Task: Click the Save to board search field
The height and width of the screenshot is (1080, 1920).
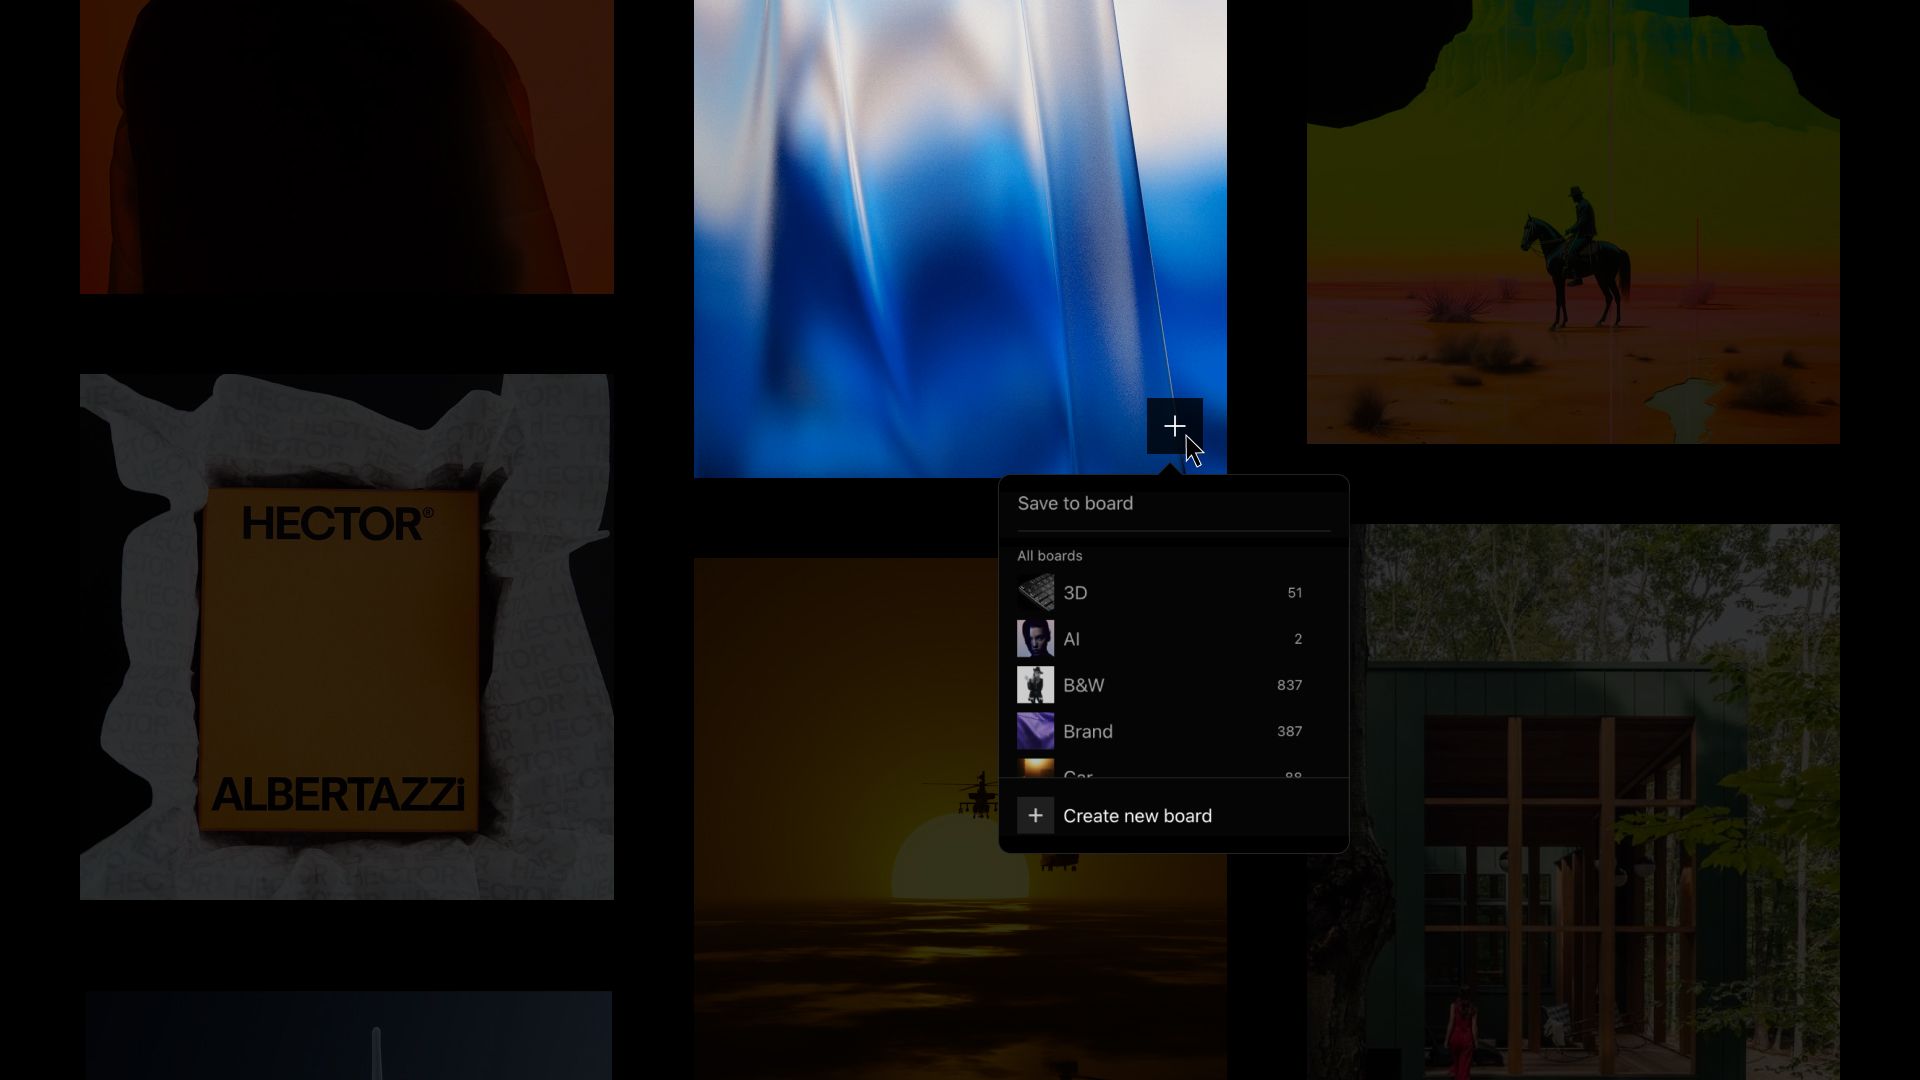Action: 1173,504
